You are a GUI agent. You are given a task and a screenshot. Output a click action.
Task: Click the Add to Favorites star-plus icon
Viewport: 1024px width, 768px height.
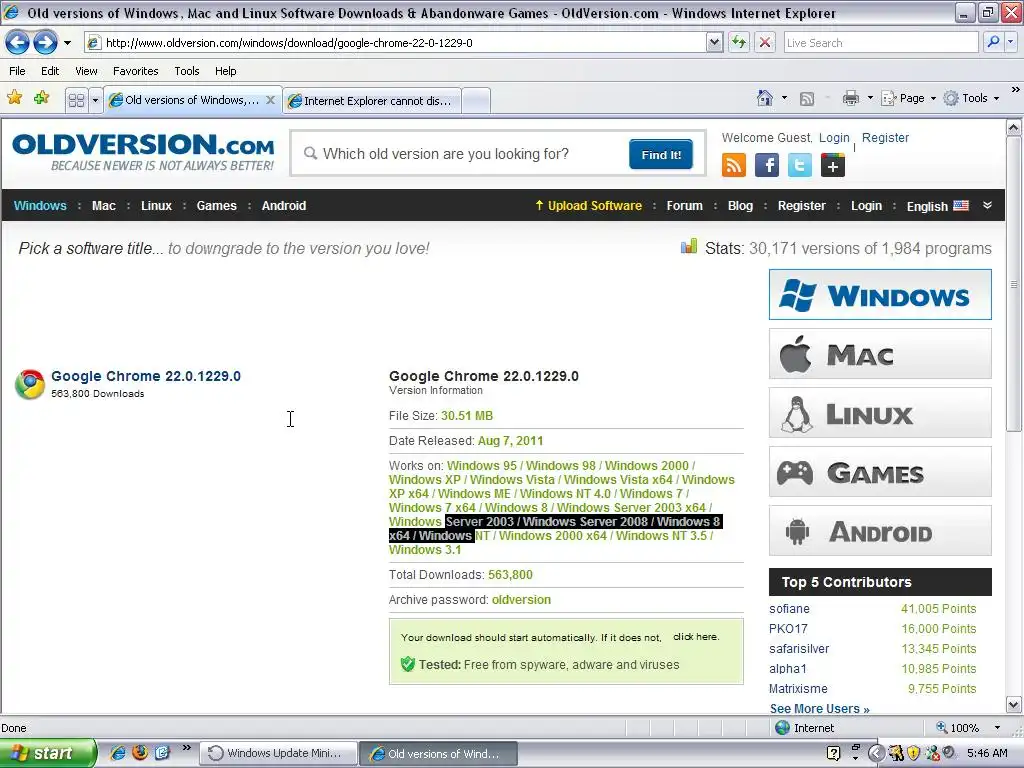click(41, 99)
